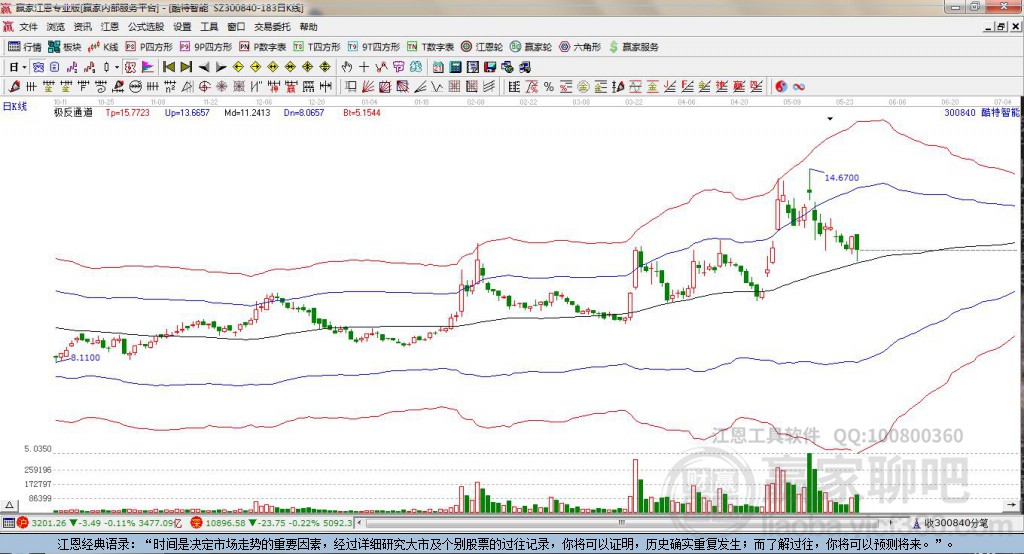1024x554 pixels.
Task: Open the 帮助 menu
Action: click(308, 27)
